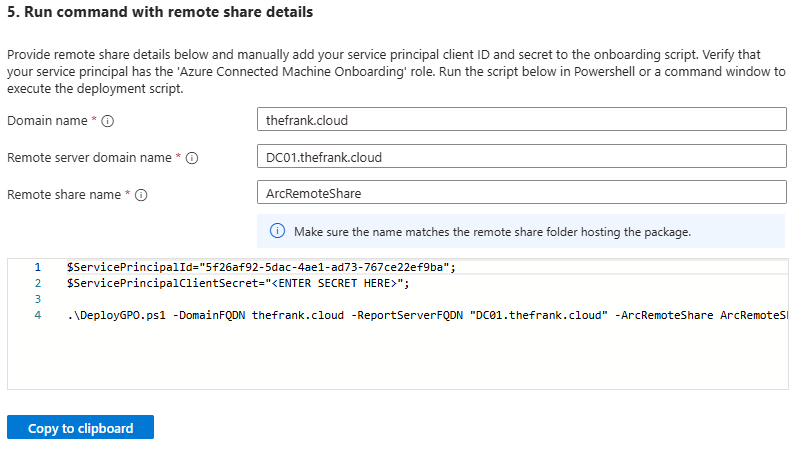Select the ArcRemoteShare share name field

pyautogui.click(x=520, y=194)
